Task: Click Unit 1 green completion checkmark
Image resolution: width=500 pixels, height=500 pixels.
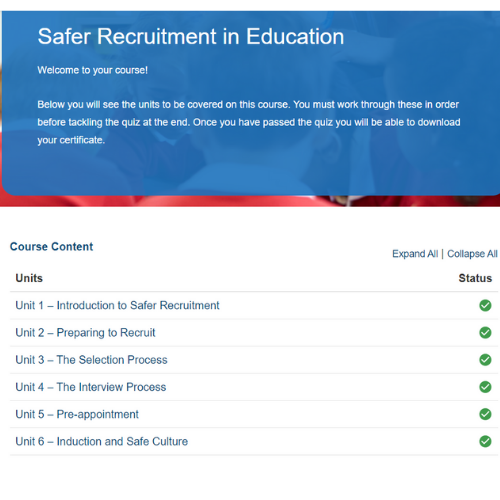Action: [485, 305]
